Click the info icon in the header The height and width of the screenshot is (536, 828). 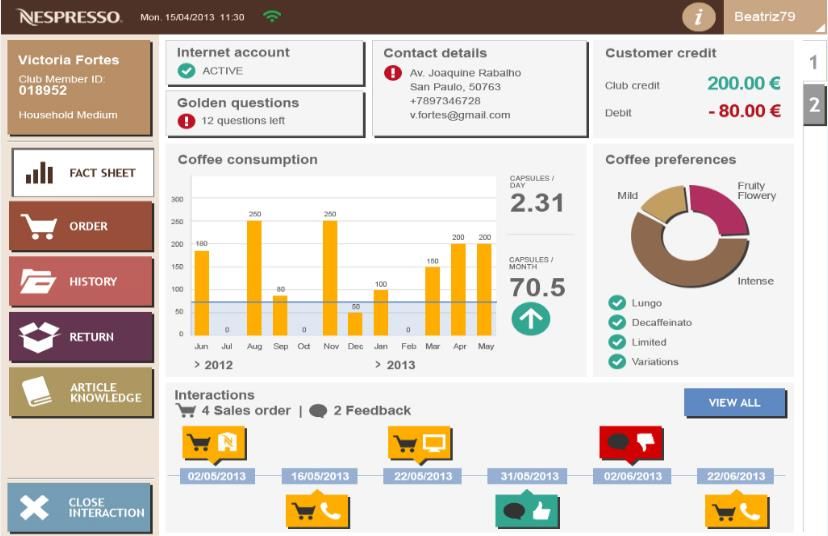click(699, 17)
